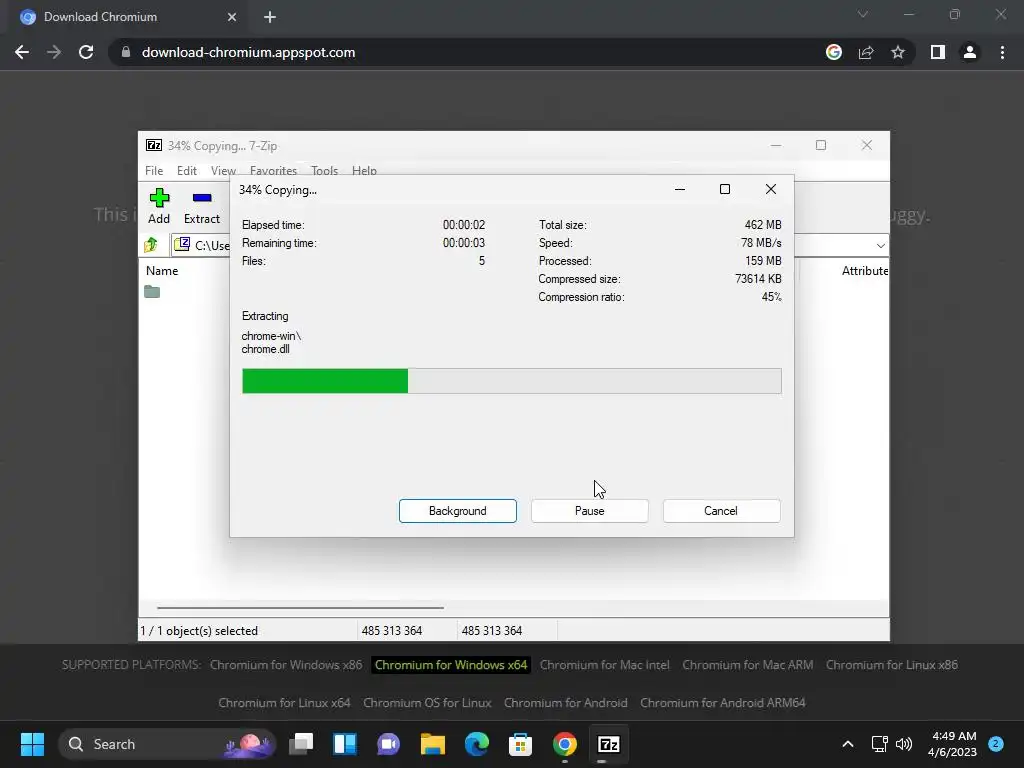Image resolution: width=1024 pixels, height=768 pixels.
Task: Select Chromium for Linux x64 link
Action: 284,703
